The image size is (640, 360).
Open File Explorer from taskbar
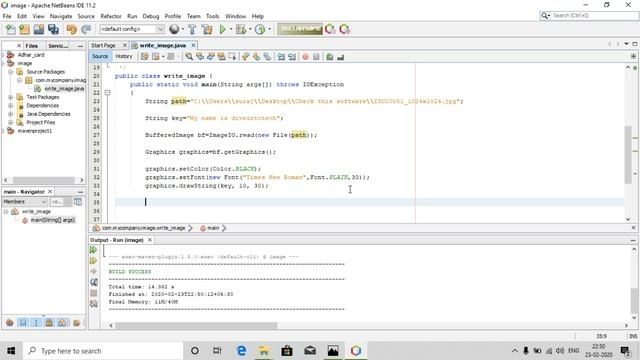click(x=264, y=351)
